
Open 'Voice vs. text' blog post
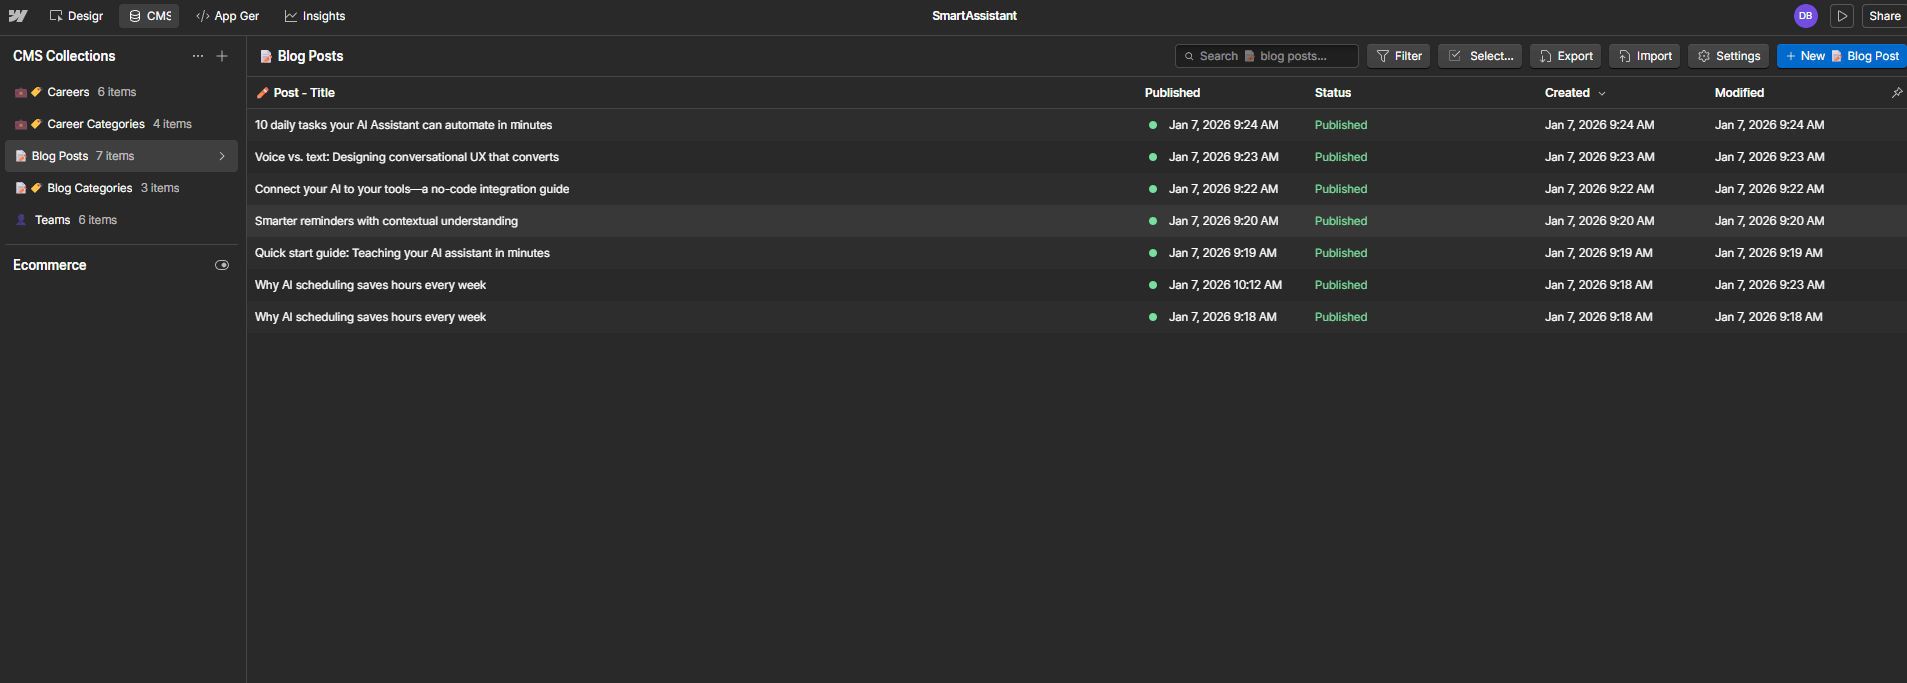tap(406, 157)
